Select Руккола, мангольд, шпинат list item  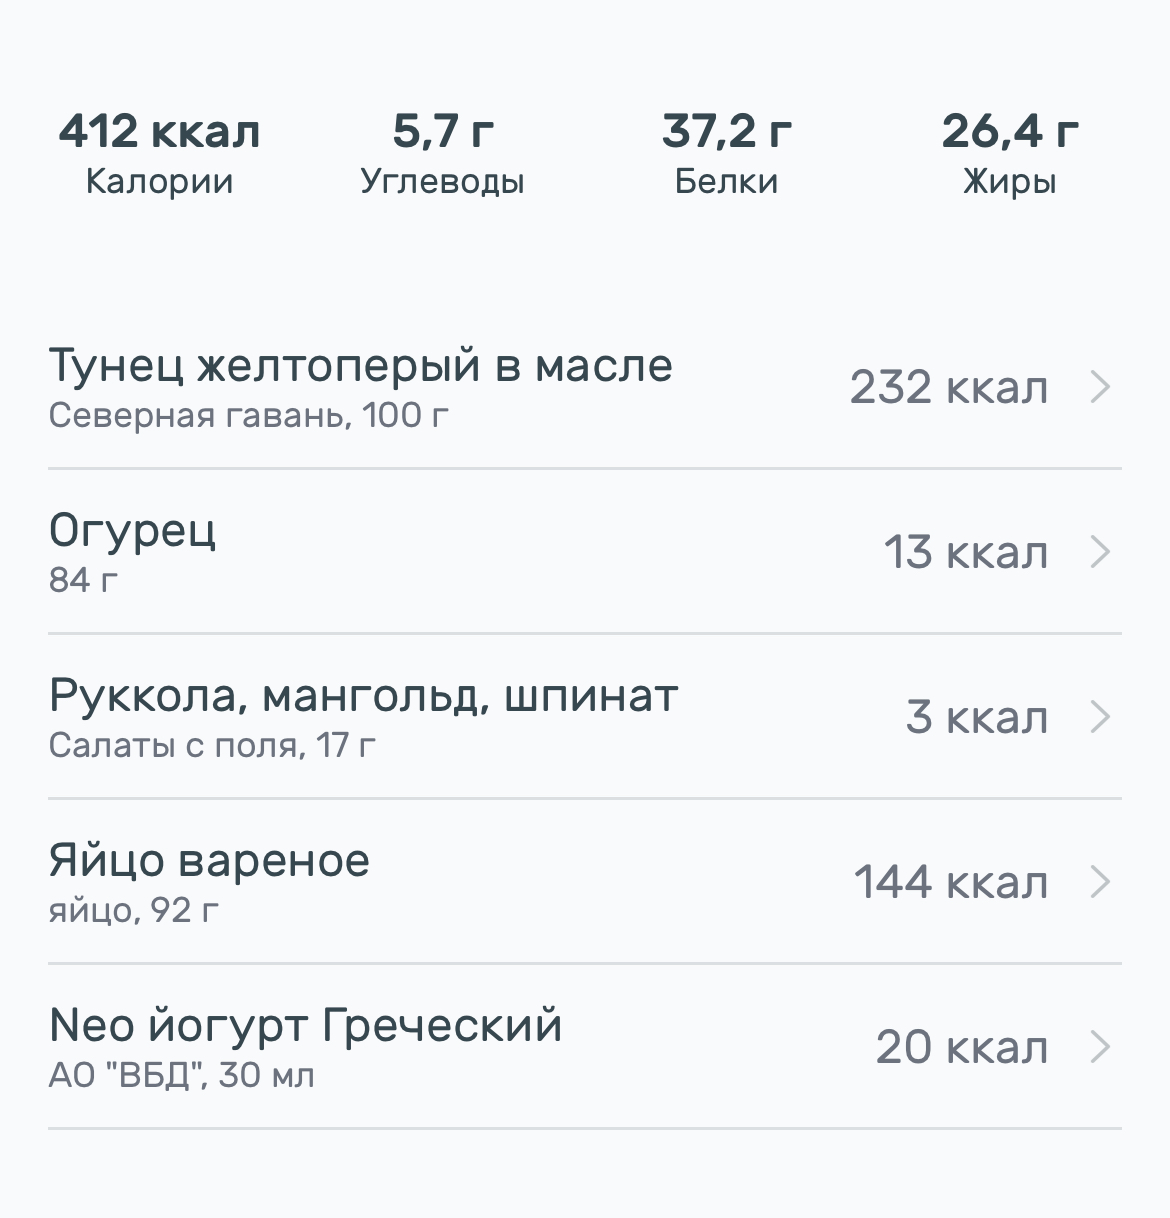click(363, 696)
